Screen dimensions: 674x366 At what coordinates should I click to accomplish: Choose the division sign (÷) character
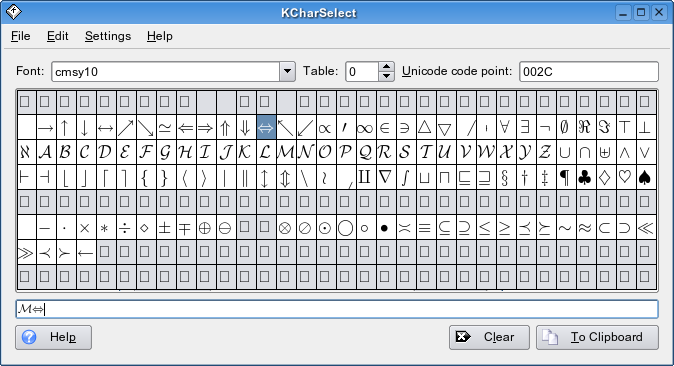(125, 228)
